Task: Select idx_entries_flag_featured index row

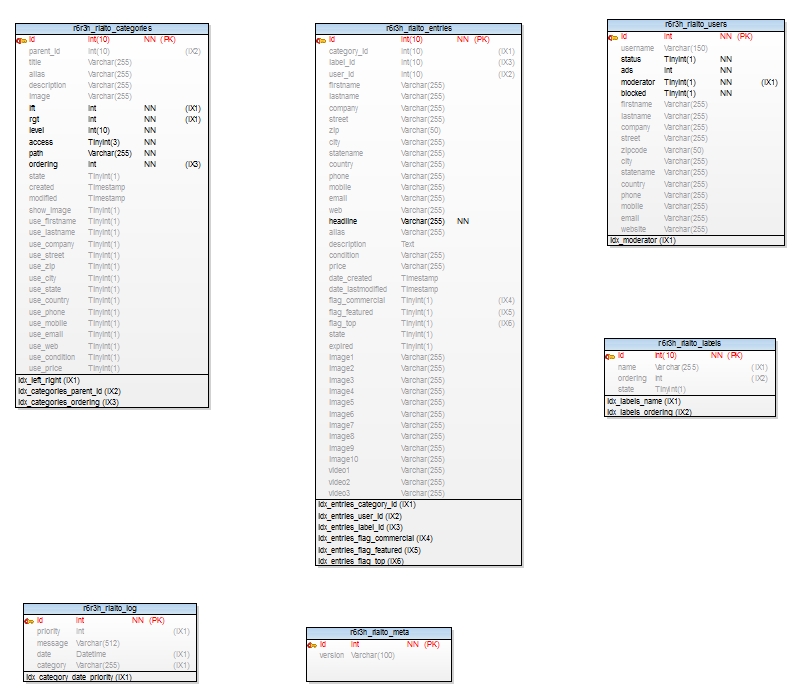Action: tap(369, 550)
